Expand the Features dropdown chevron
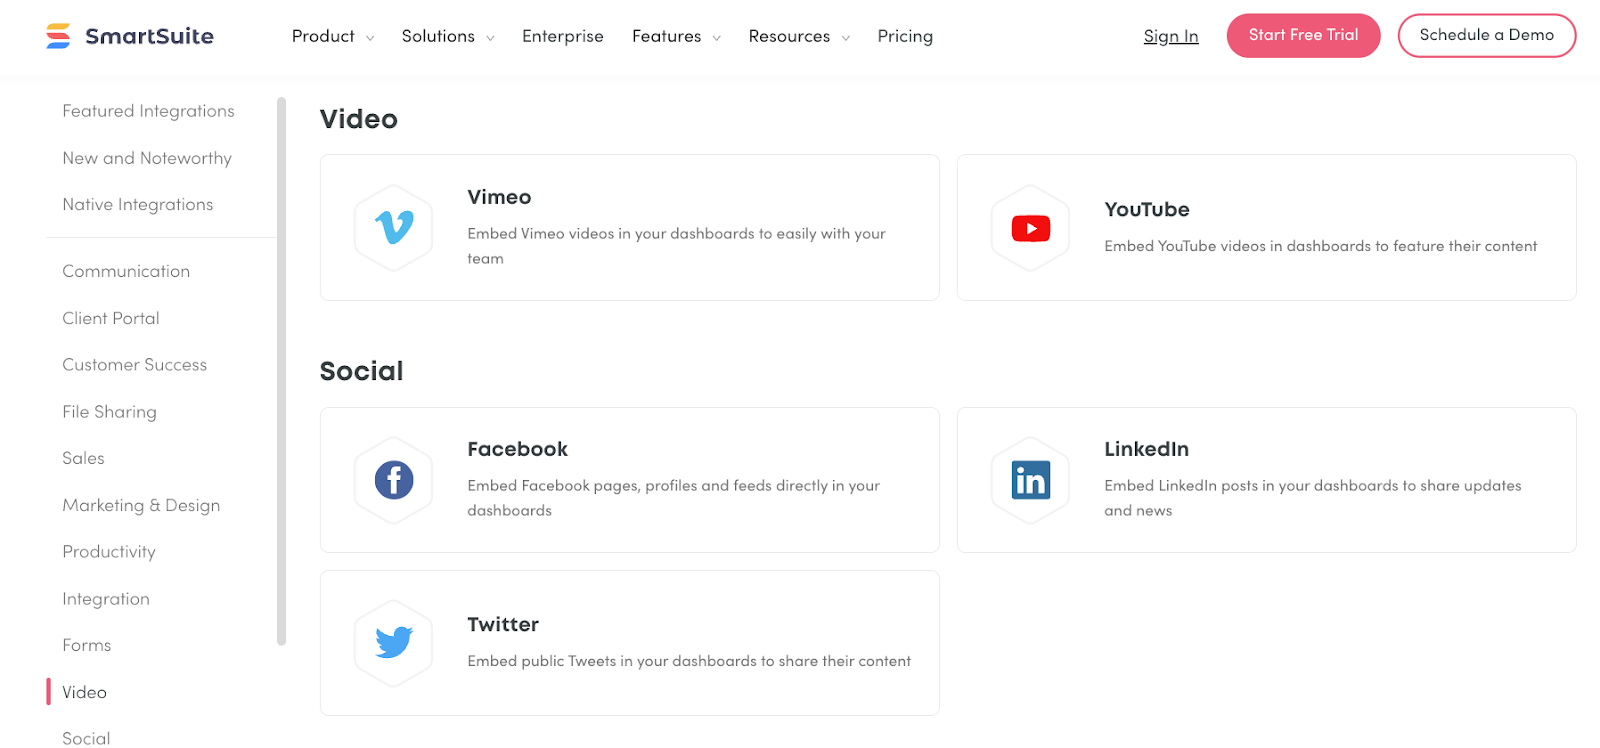1600x748 pixels. click(716, 38)
